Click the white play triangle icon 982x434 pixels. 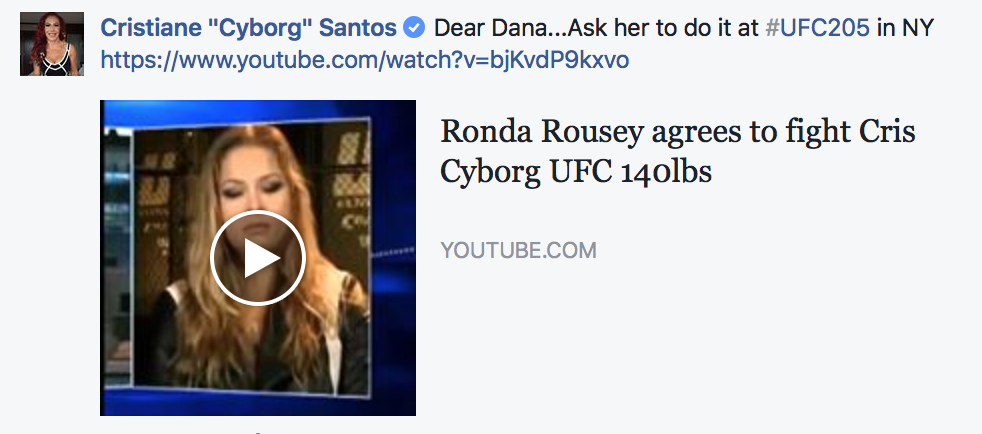[262, 258]
